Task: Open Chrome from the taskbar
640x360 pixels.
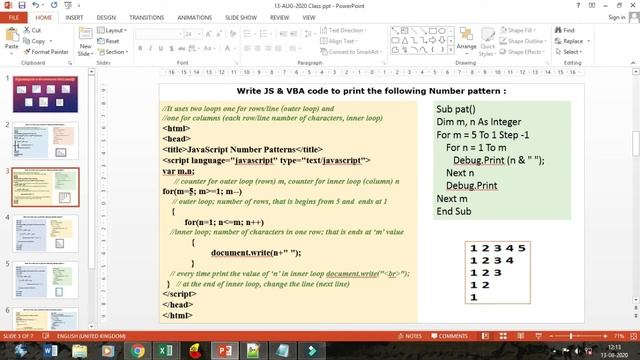Action: pyautogui.click(x=138, y=351)
